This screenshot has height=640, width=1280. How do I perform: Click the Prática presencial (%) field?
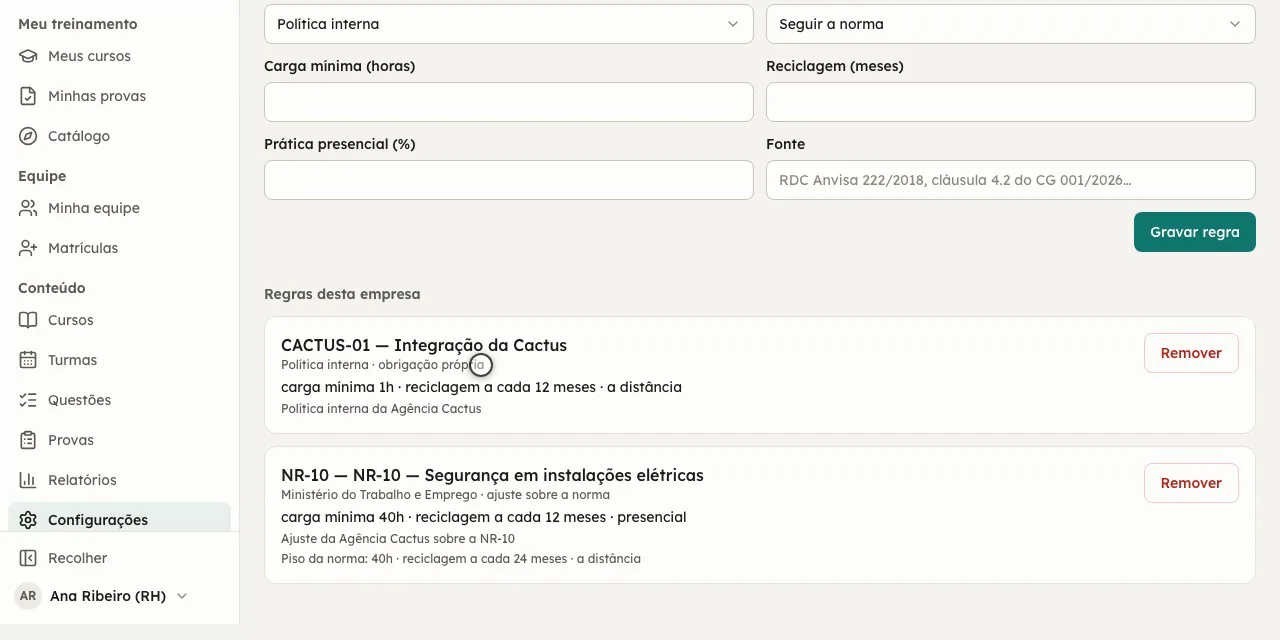[508, 180]
